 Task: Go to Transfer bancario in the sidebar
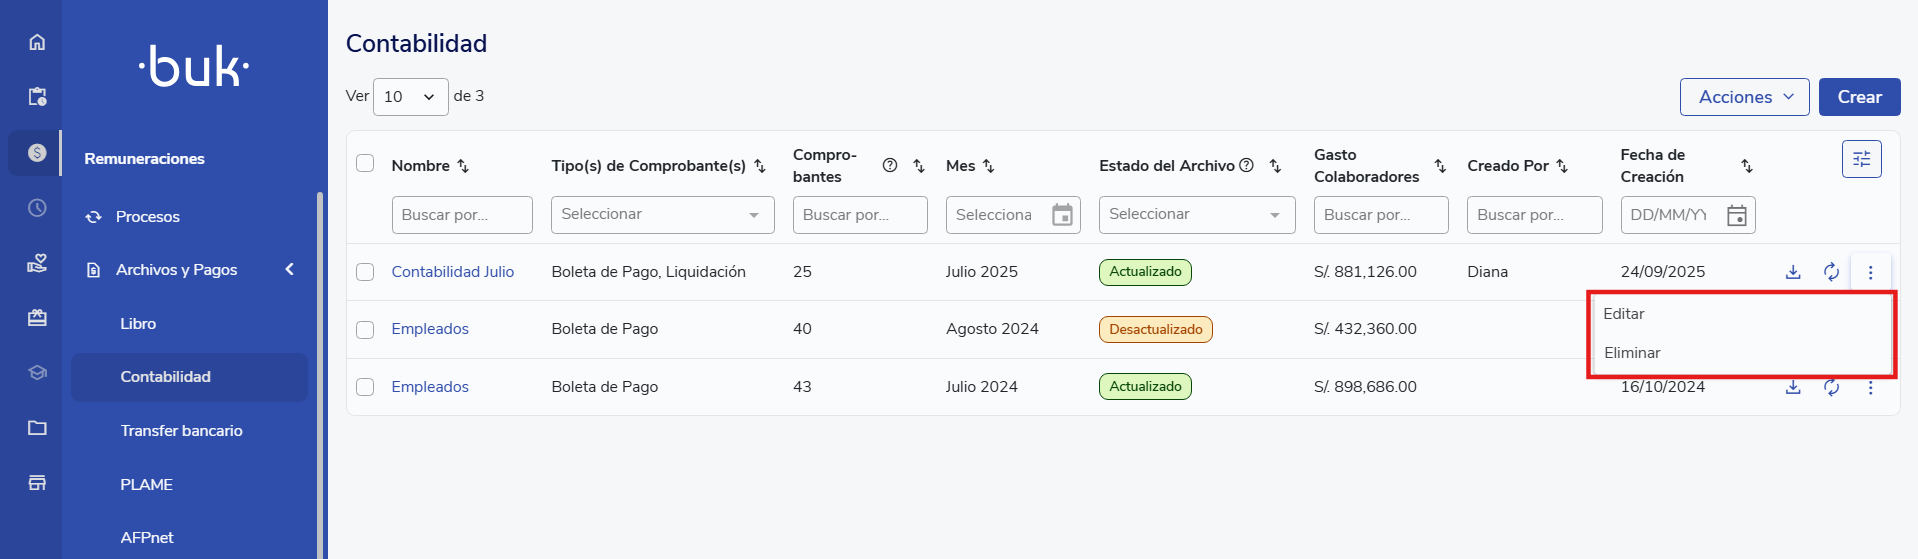181,431
